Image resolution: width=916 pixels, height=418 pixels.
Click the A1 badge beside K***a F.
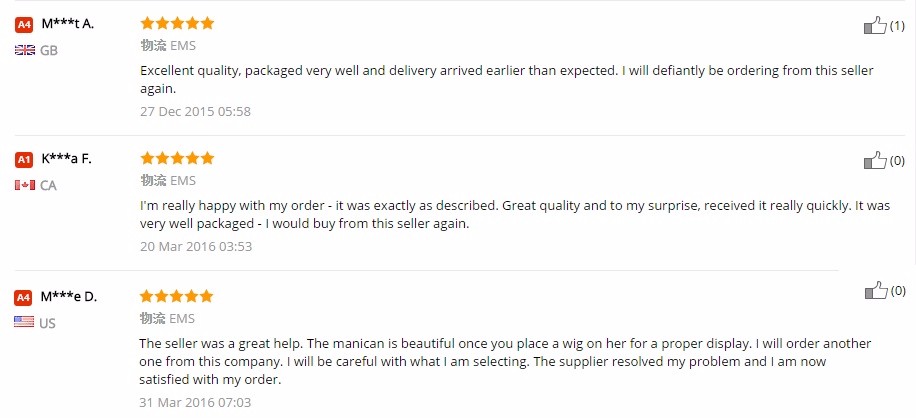click(25, 159)
